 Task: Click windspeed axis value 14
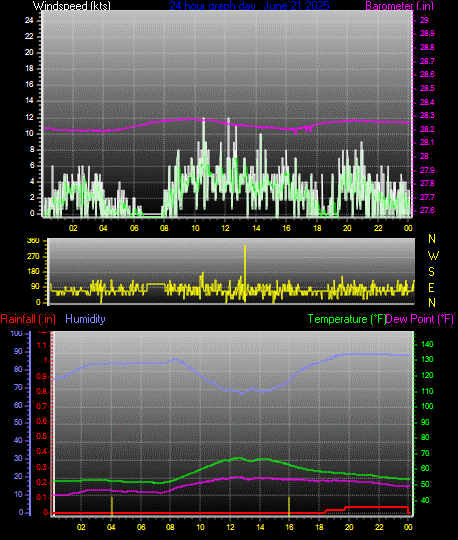pos(29,100)
